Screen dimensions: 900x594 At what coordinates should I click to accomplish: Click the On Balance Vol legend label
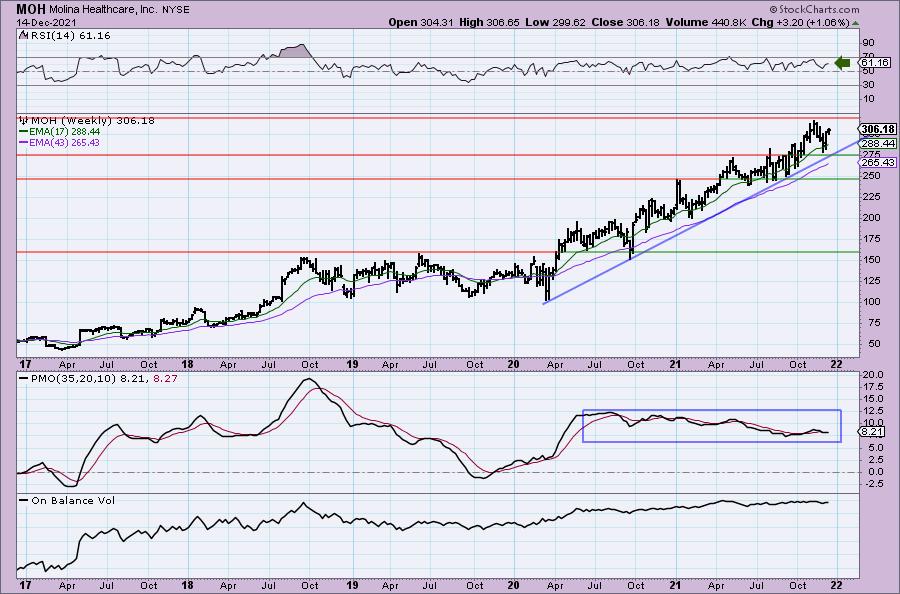click(x=67, y=500)
